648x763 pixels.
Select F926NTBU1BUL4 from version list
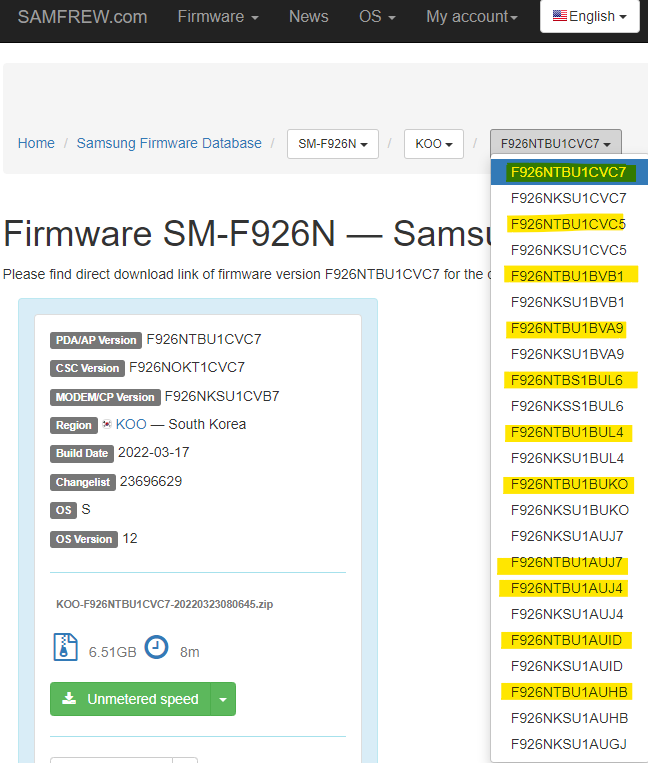(569, 432)
